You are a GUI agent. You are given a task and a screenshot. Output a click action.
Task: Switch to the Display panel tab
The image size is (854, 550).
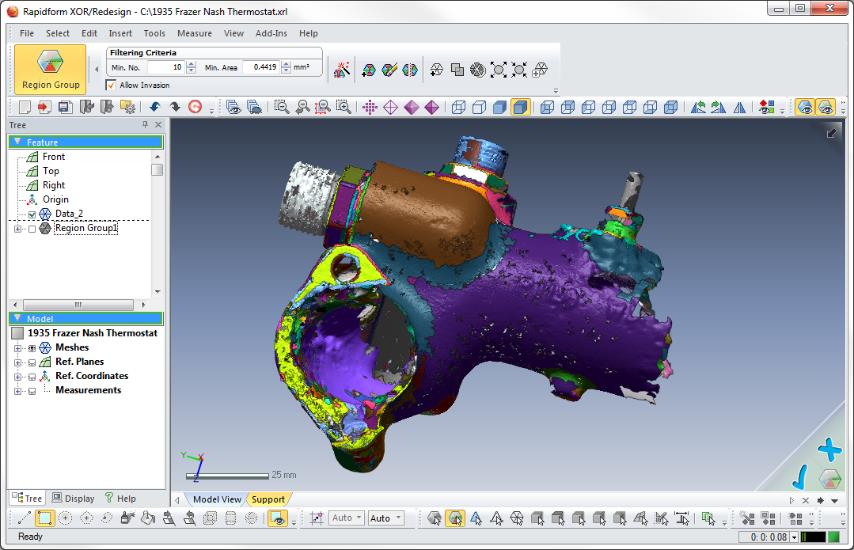pyautogui.click(x=73, y=498)
